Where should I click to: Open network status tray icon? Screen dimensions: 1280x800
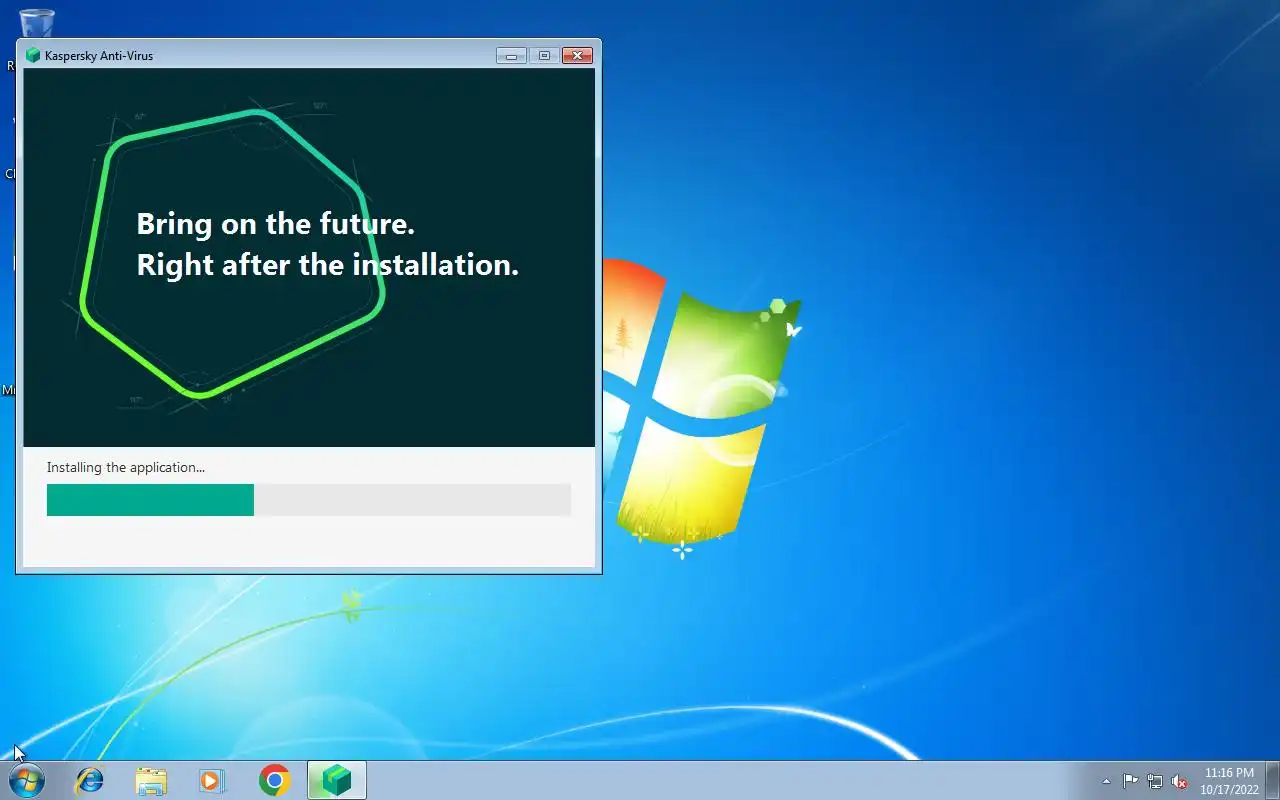click(1155, 781)
